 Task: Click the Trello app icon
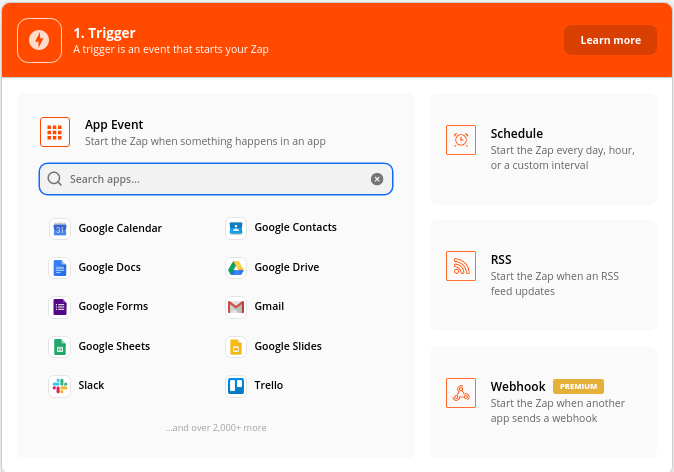pos(236,386)
